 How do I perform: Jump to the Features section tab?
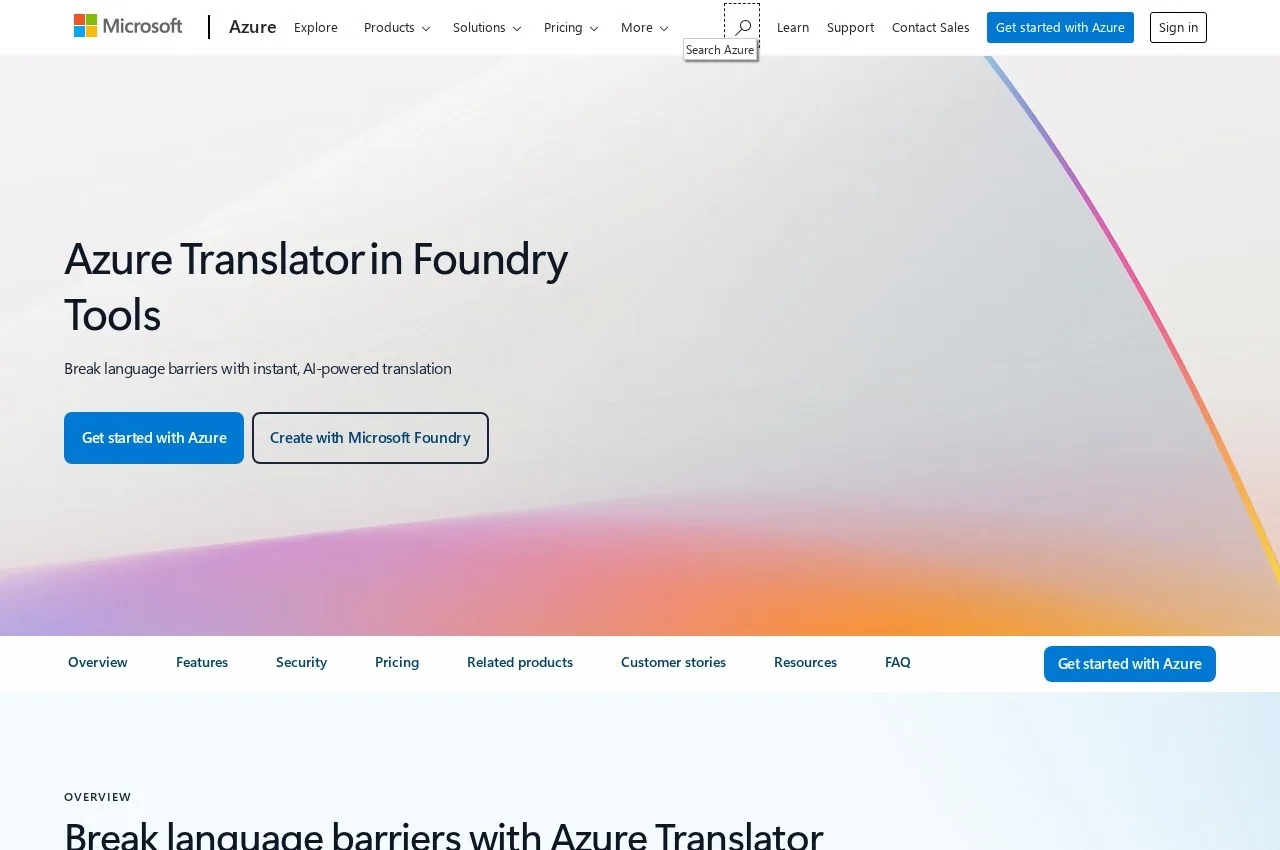(x=202, y=662)
